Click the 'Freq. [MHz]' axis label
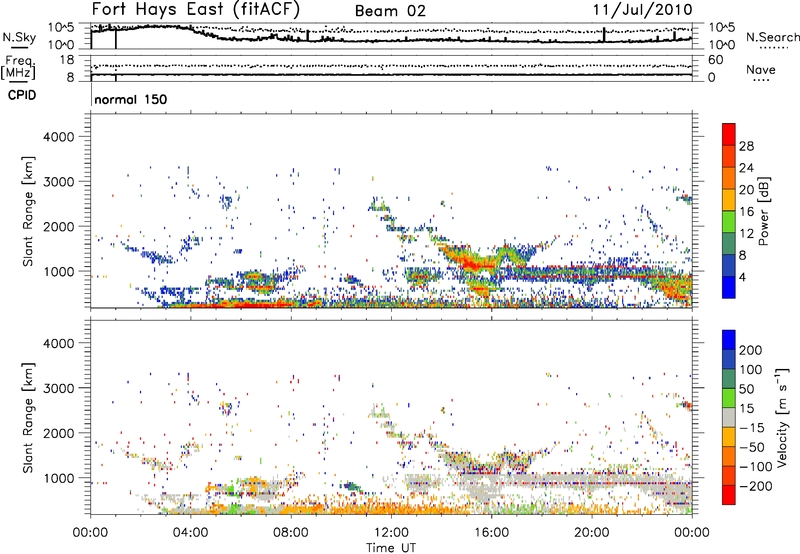The image size is (800, 554). (19, 67)
